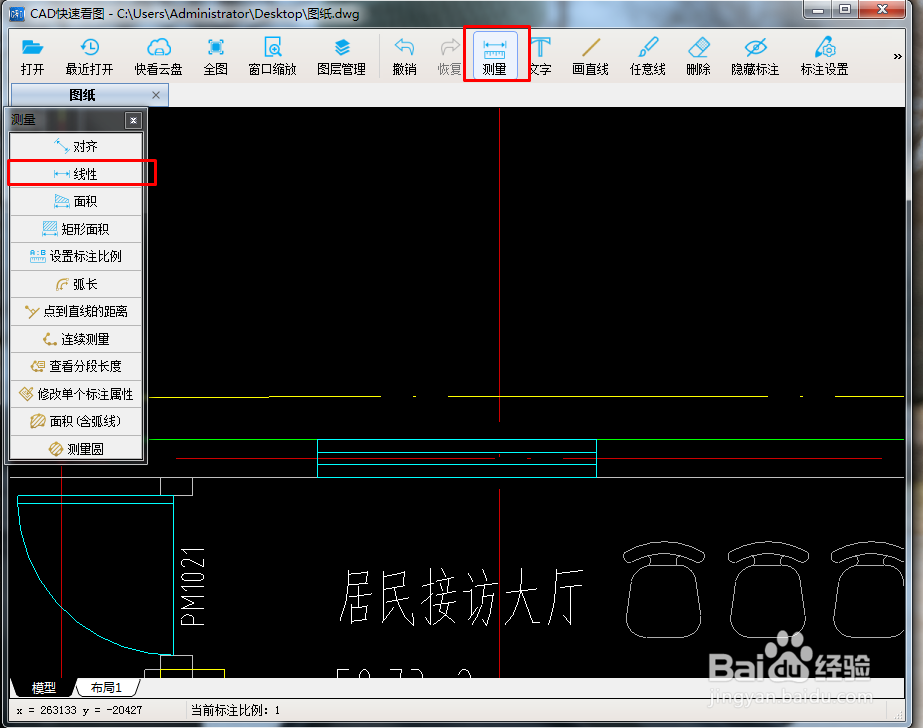Click the cyan rectangle window block
The height and width of the screenshot is (728, 923).
point(457,458)
